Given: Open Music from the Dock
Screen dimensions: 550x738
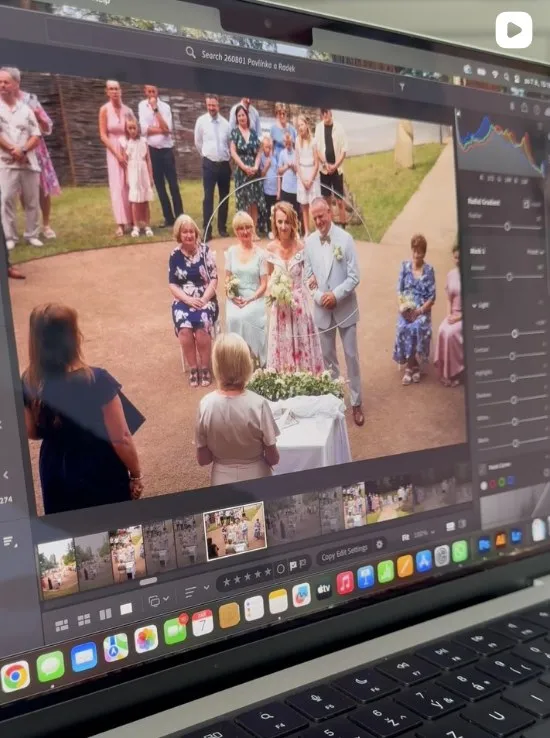Looking at the screenshot, I should coord(345,584).
